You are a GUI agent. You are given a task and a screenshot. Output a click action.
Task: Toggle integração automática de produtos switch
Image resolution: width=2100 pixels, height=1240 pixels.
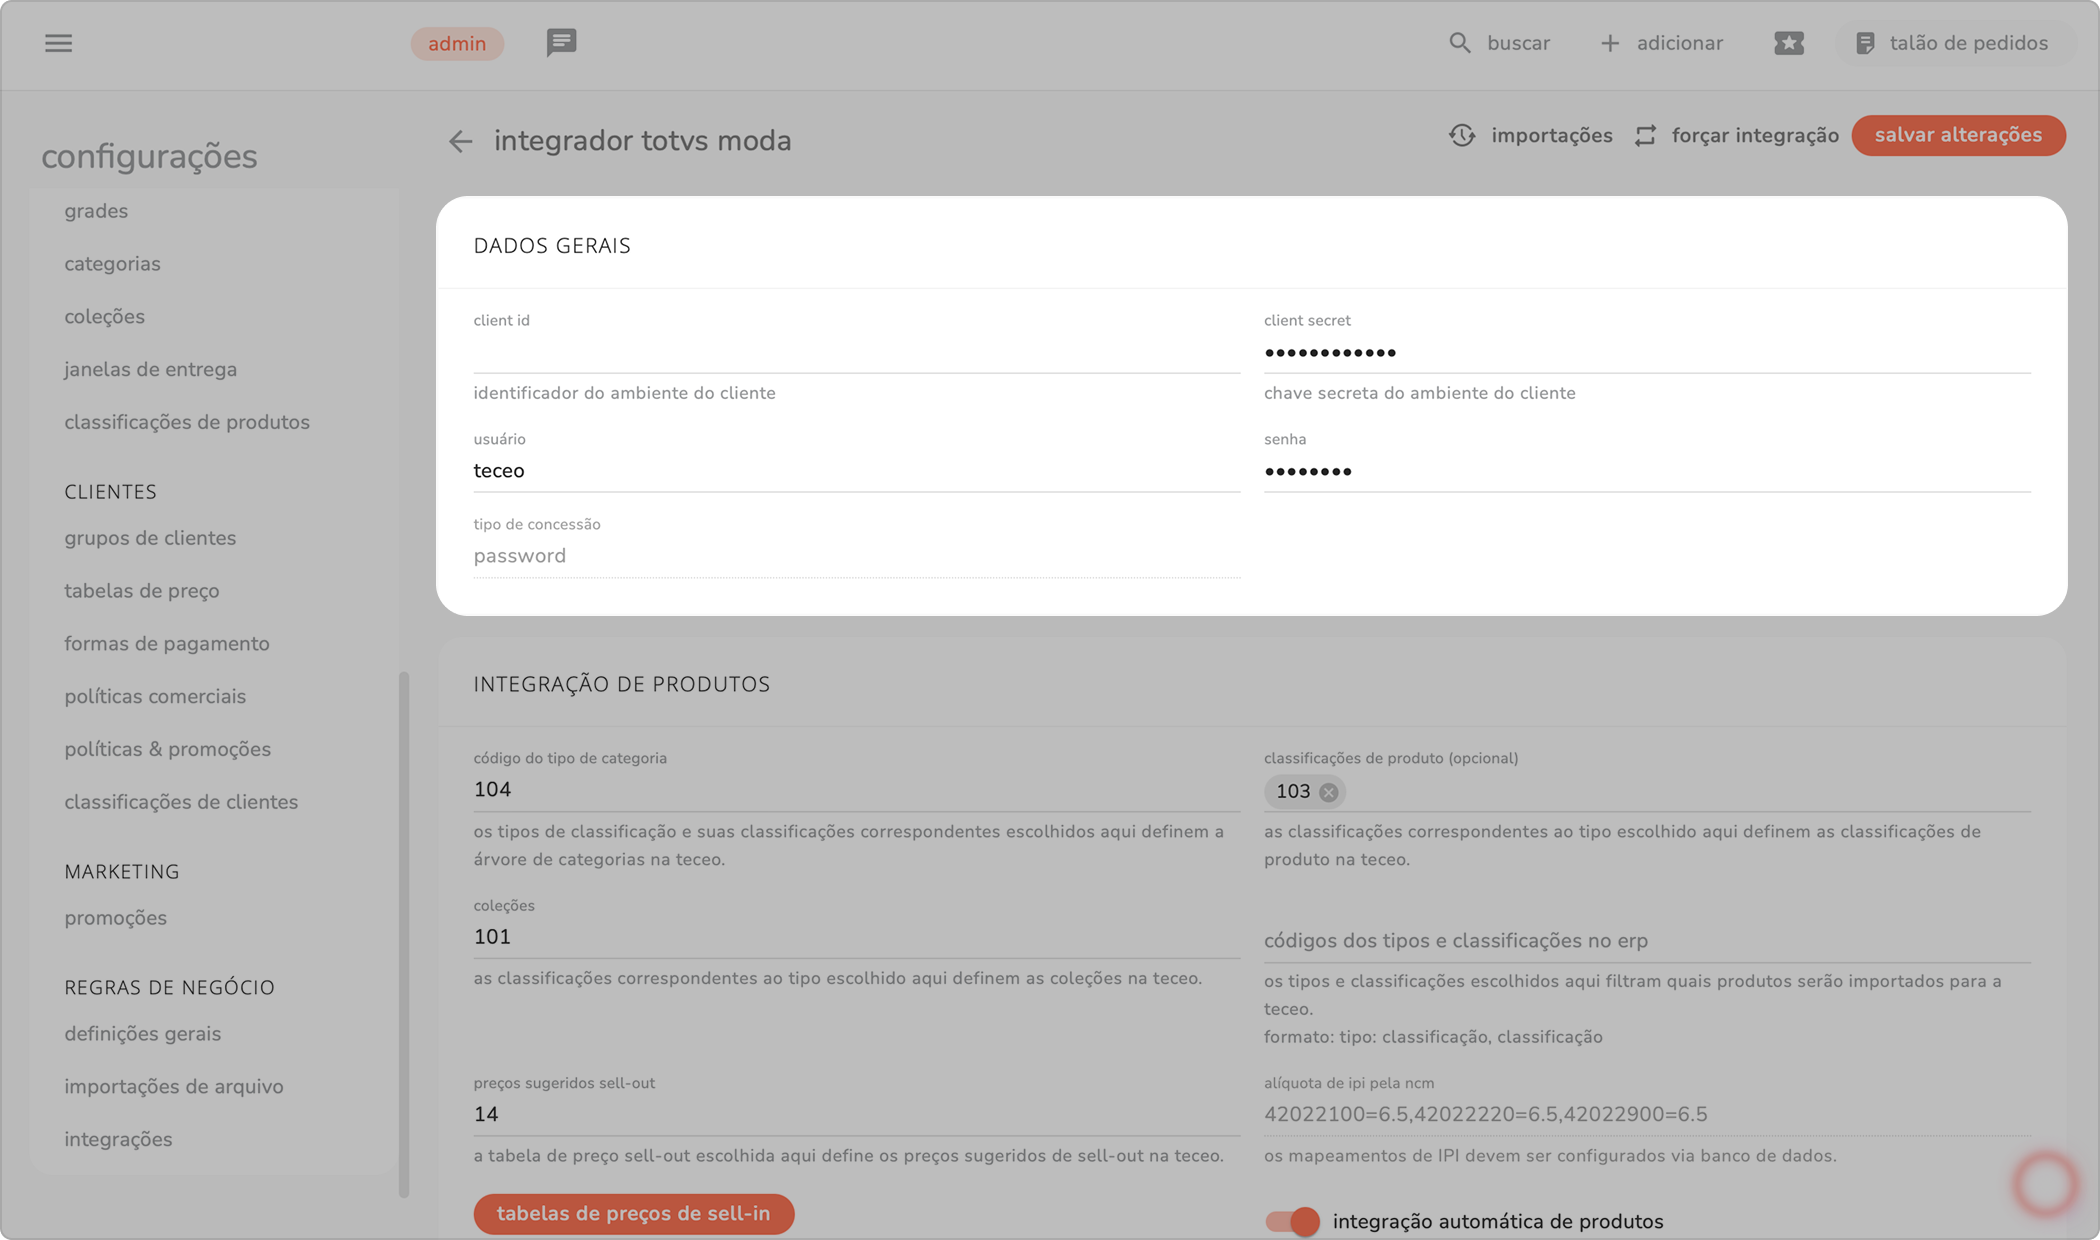pyautogui.click(x=1292, y=1221)
